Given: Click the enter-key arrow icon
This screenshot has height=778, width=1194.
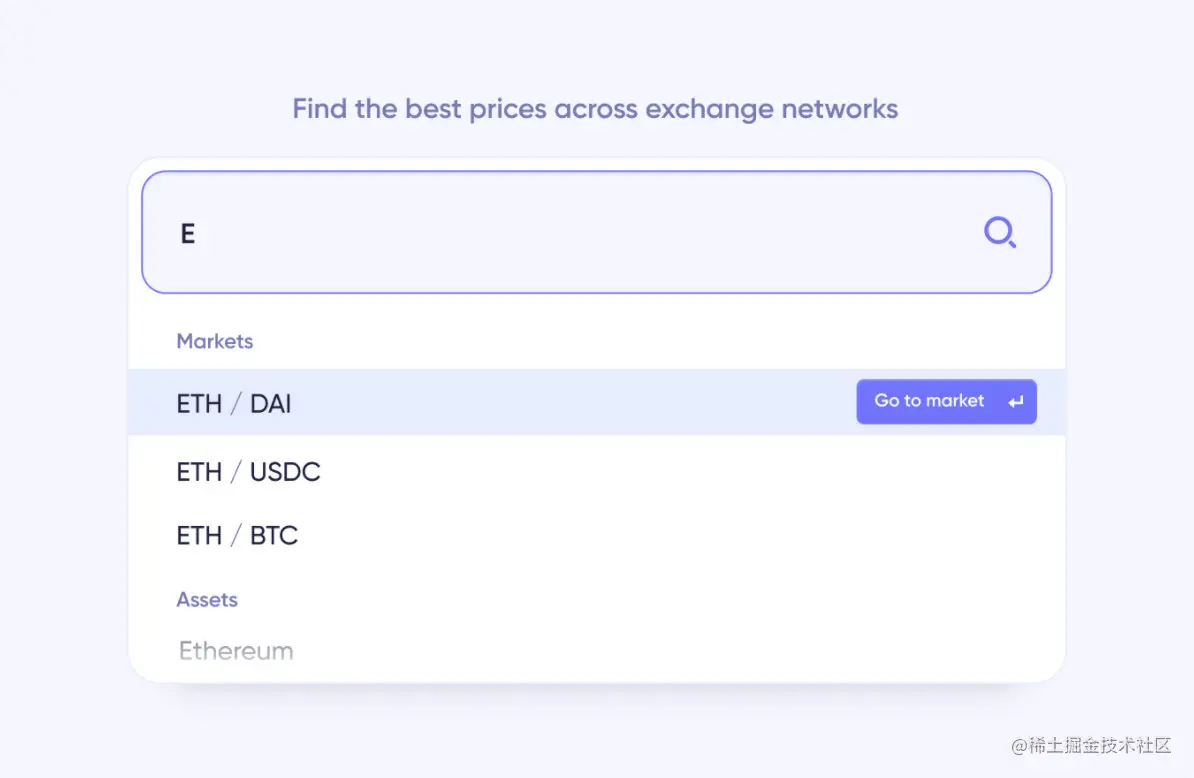Looking at the screenshot, I should click(x=1015, y=402).
